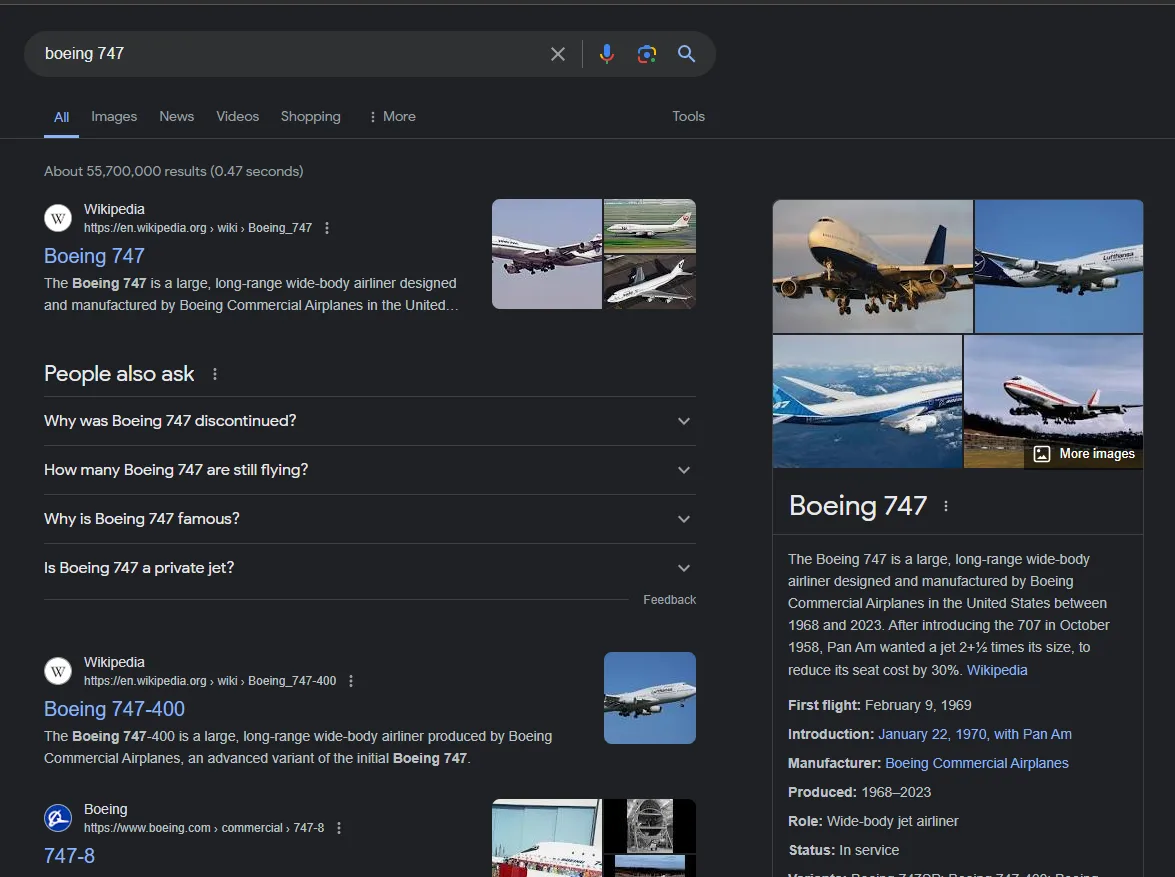The height and width of the screenshot is (877, 1175).
Task: Expand 'Why is Boeing 747 famous?'
Action: pyautogui.click(x=369, y=519)
